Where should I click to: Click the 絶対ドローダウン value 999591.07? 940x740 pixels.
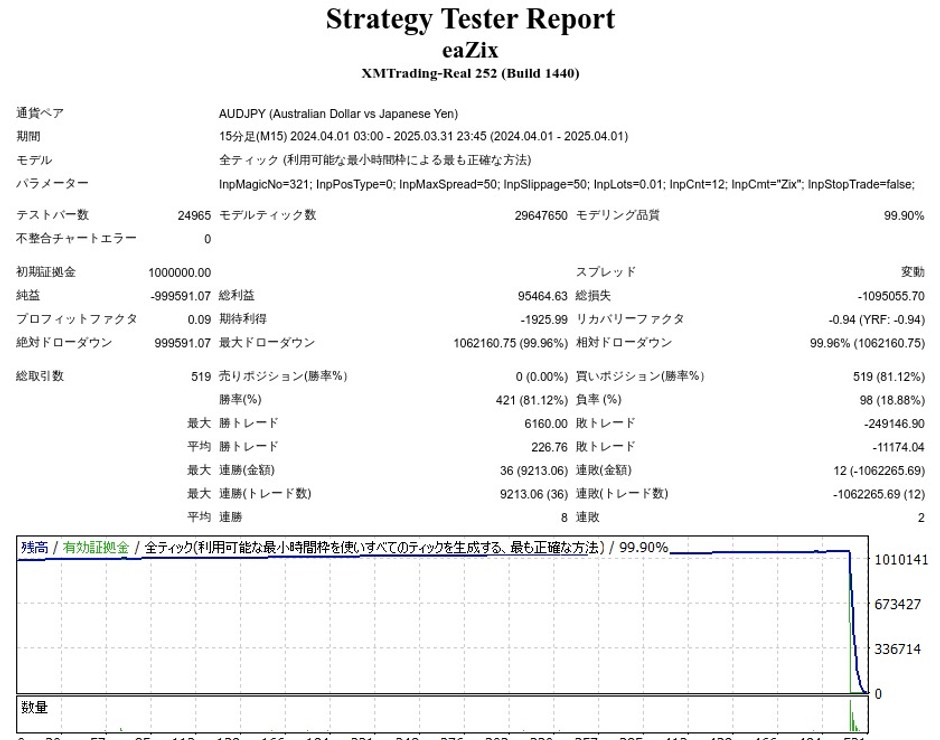pyautogui.click(x=183, y=343)
